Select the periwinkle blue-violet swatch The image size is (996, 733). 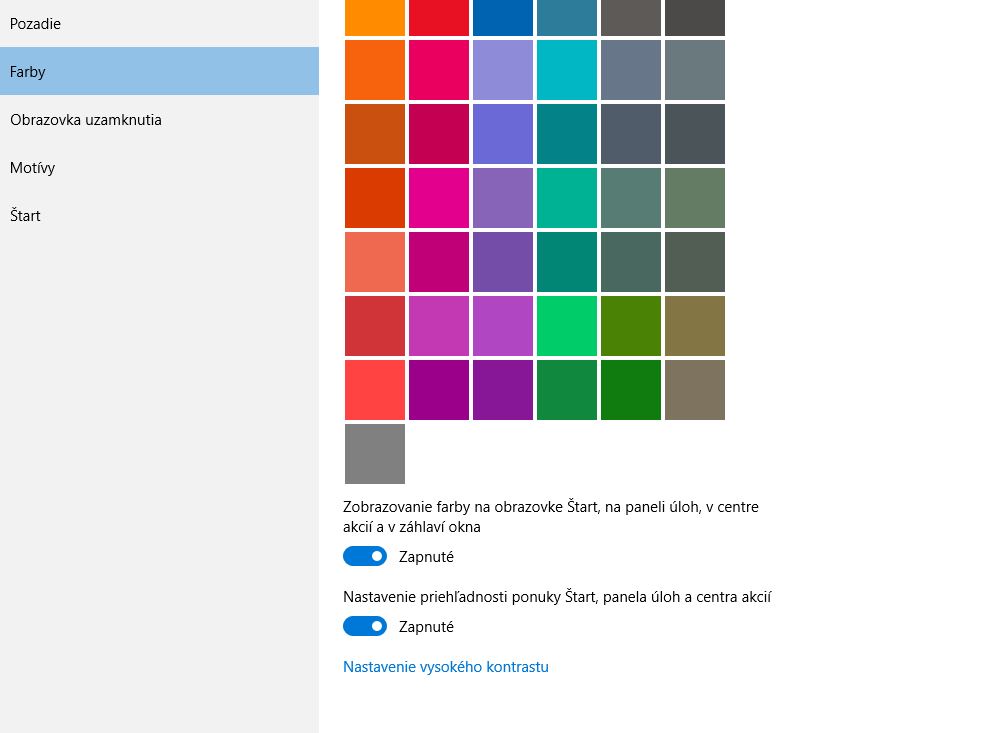coord(502,134)
